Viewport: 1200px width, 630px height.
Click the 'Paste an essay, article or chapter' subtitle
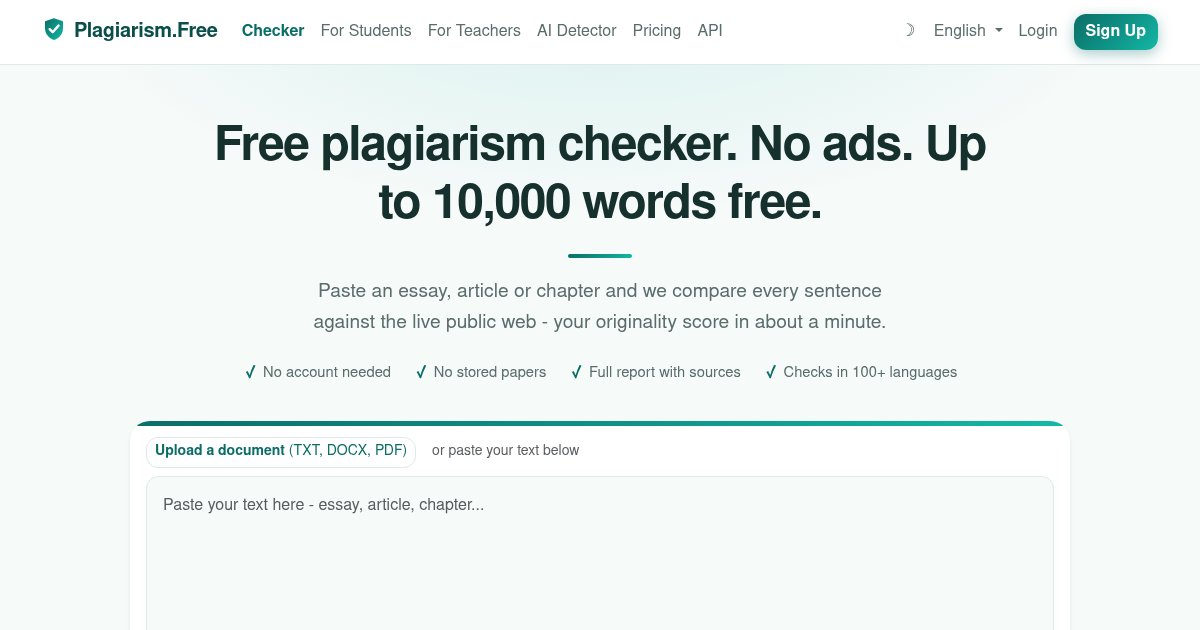[600, 306]
